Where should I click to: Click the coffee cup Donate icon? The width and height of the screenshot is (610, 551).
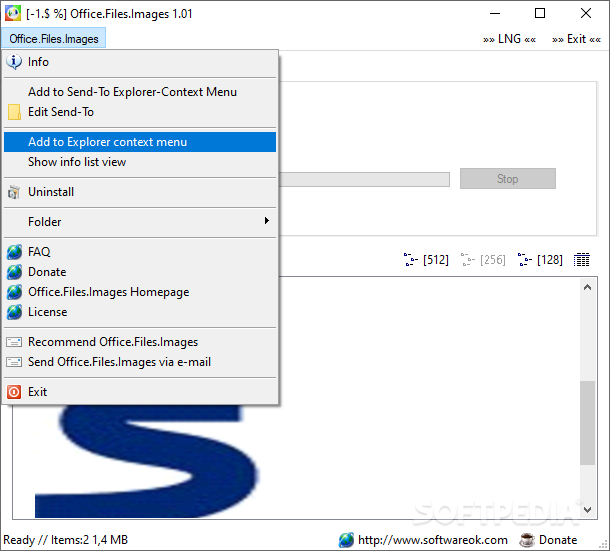click(527, 540)
